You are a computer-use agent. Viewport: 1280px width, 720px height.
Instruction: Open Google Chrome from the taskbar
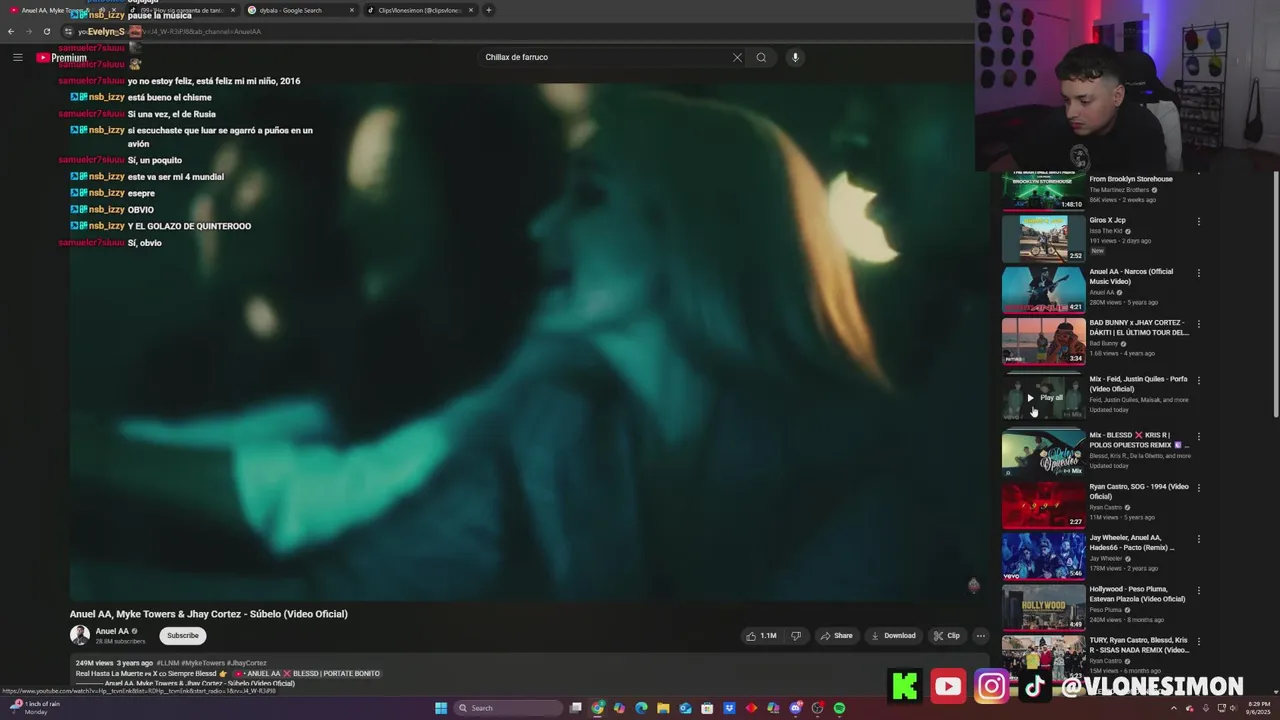coord(598,708)
